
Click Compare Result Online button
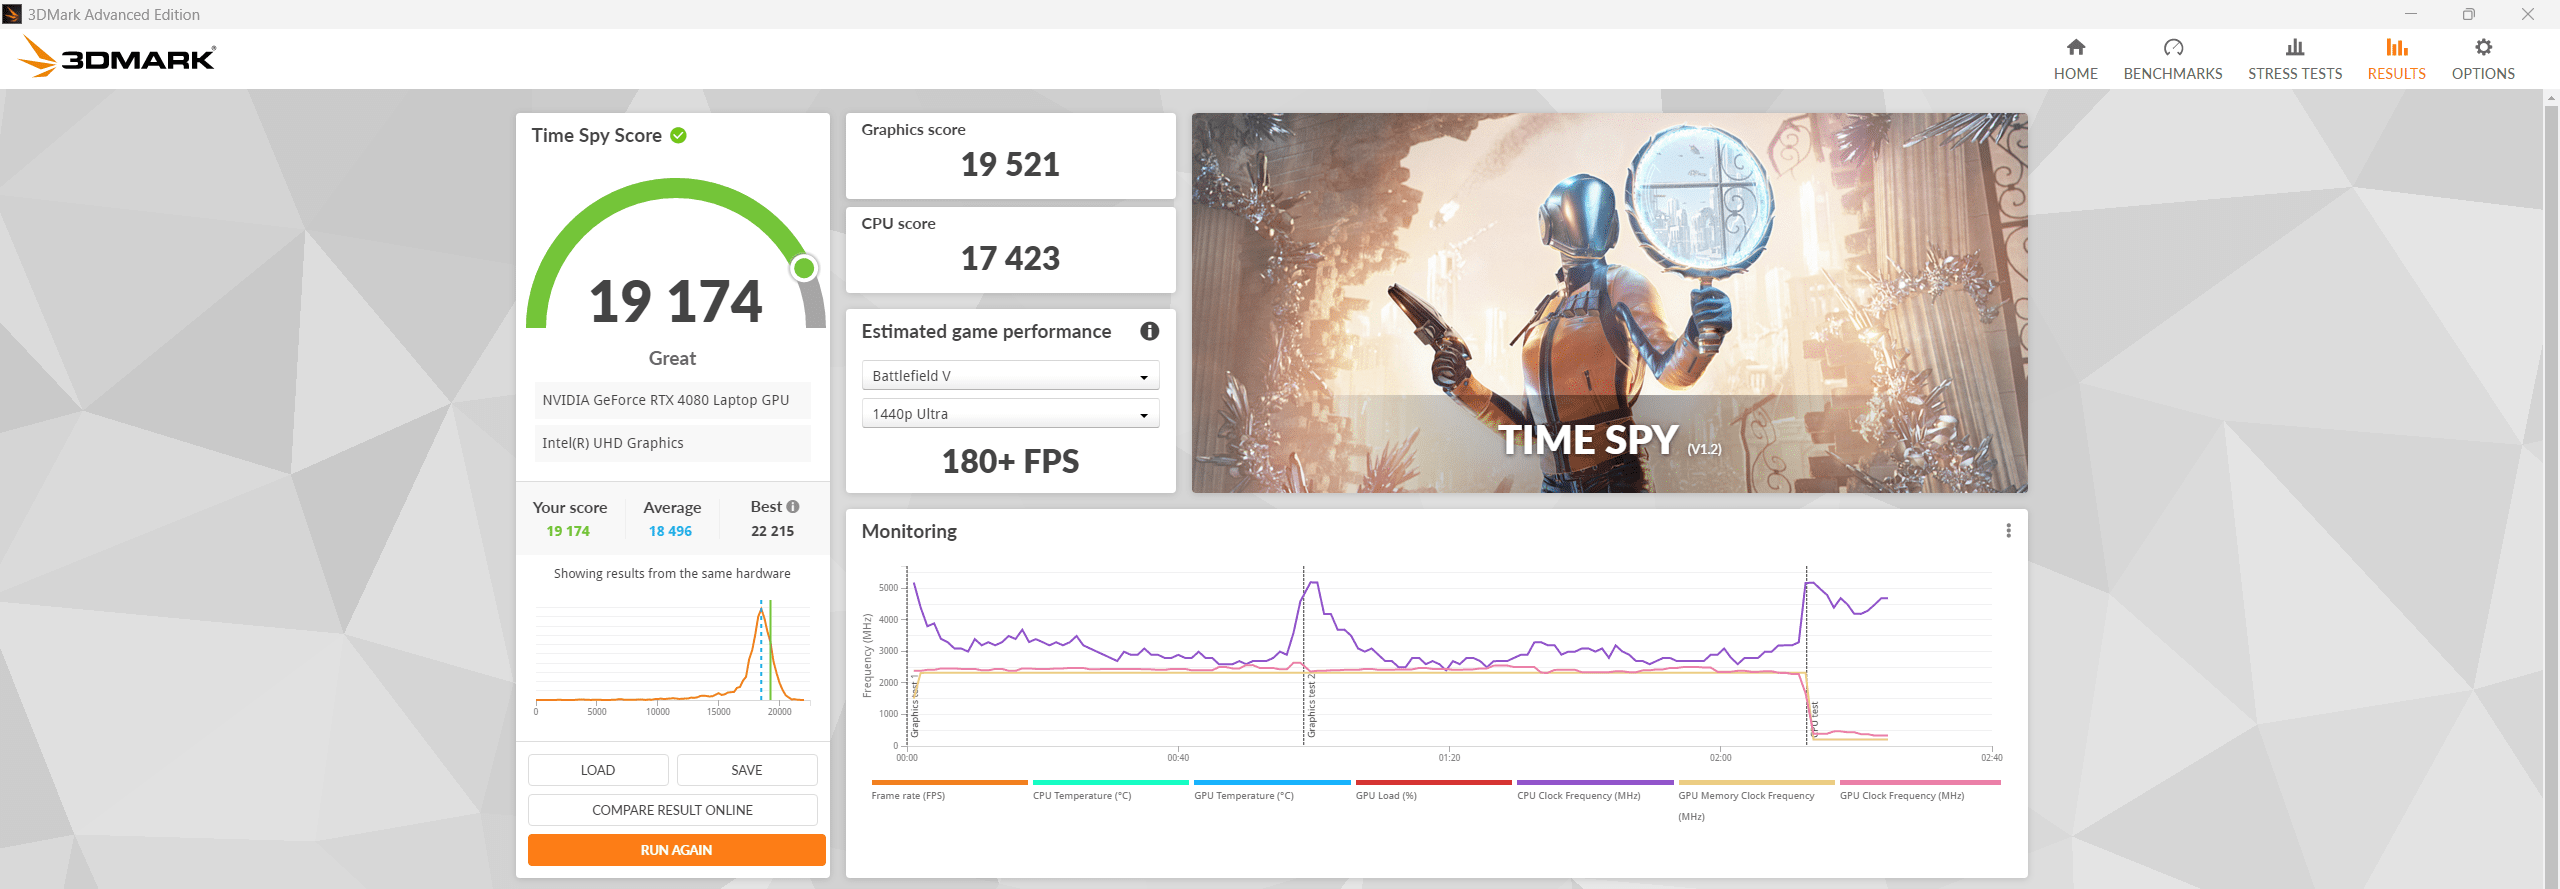[672, 810]
